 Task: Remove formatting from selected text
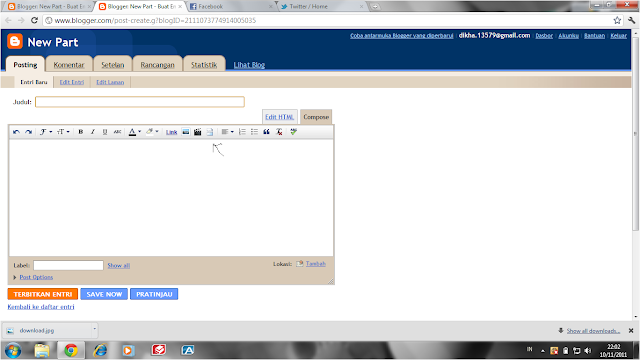pyautogui.click(x=279, y=132)
